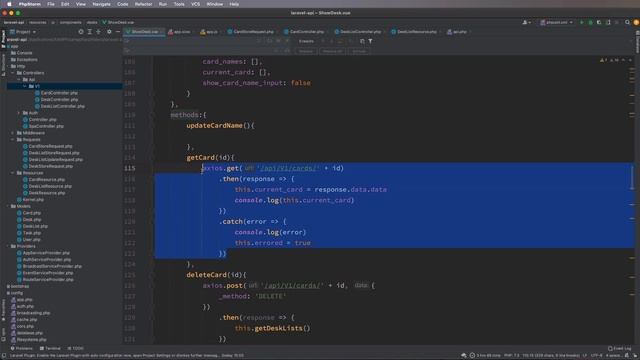The image size is (640, 360).
Task: Click PHP language level in status bar
Action: 511,356
